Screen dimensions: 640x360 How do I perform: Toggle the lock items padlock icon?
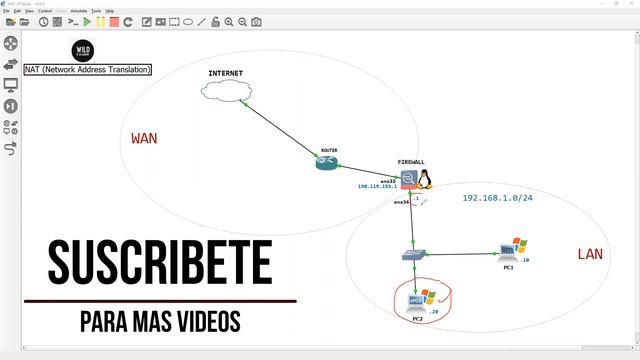[216, 22]
